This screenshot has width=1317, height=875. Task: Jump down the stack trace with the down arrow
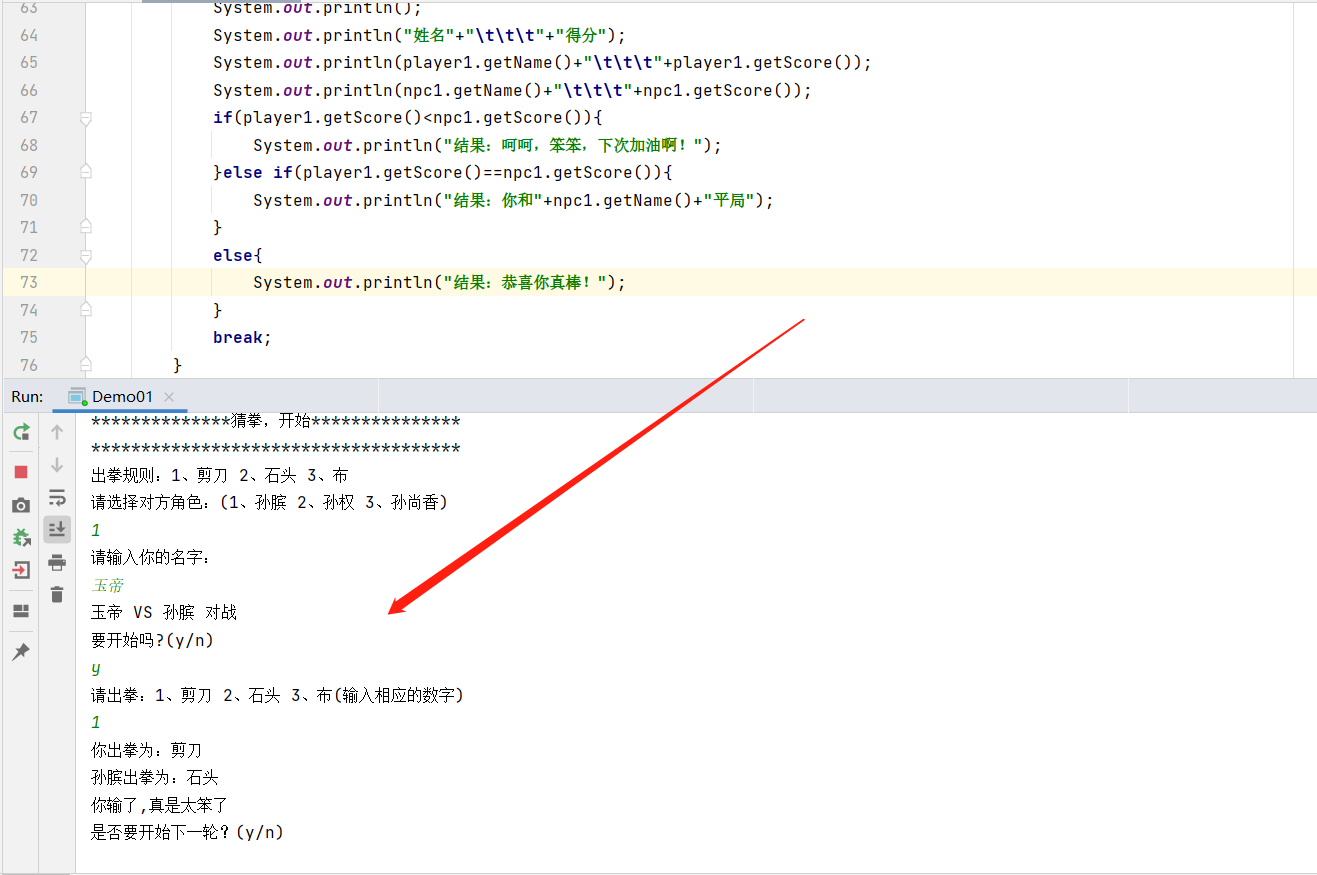click(57, 464)
